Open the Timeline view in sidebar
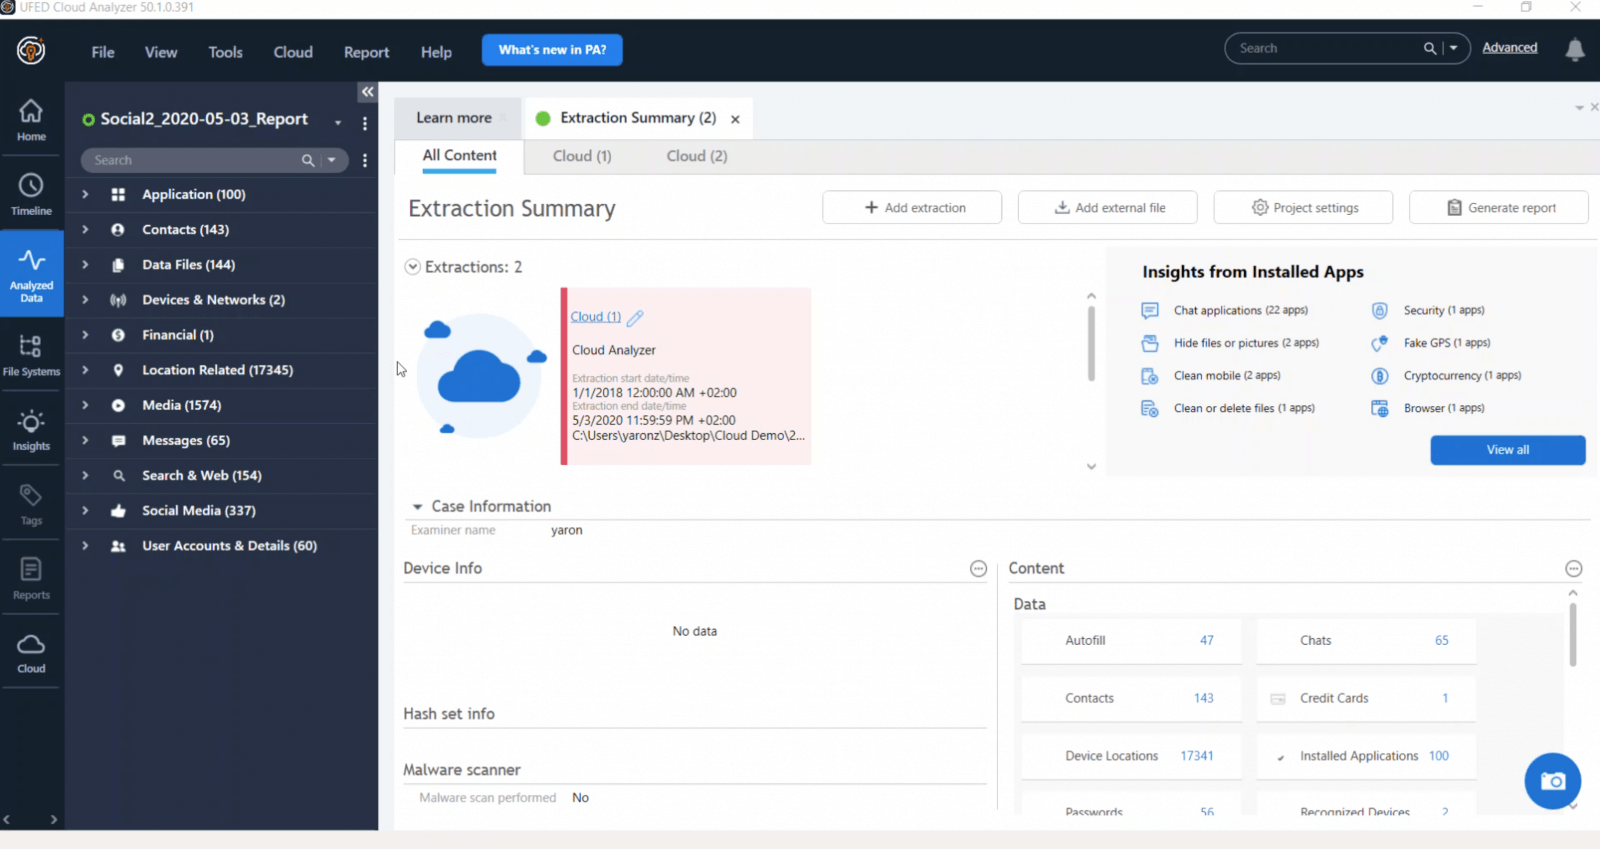 tap(31, 194)
